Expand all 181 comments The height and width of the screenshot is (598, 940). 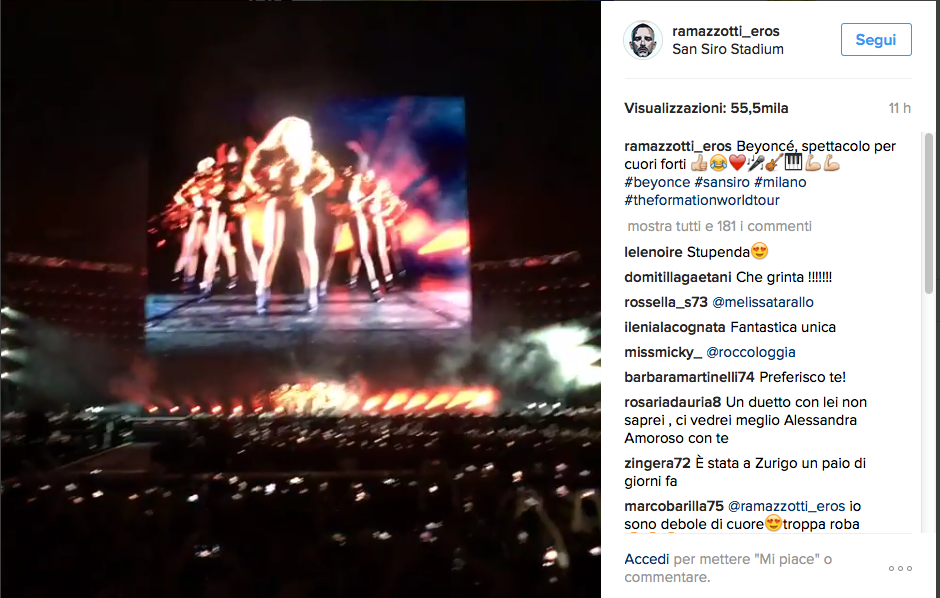pyautogui.click(x=719, y=226)
